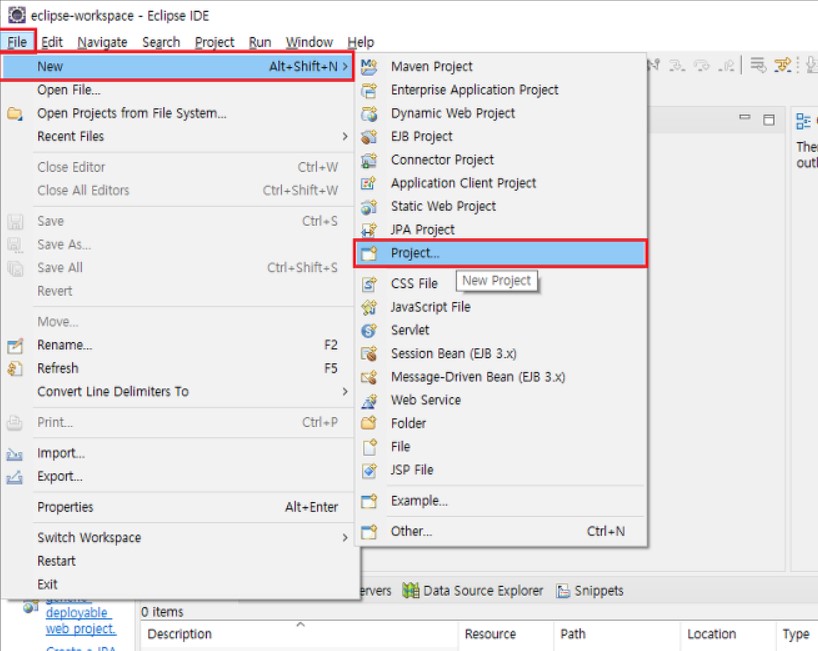Screen dimensions: 818x651
Task: Switch to the Data Source Explorer tab
Action: pyautogui.click(x=473, y=590)
